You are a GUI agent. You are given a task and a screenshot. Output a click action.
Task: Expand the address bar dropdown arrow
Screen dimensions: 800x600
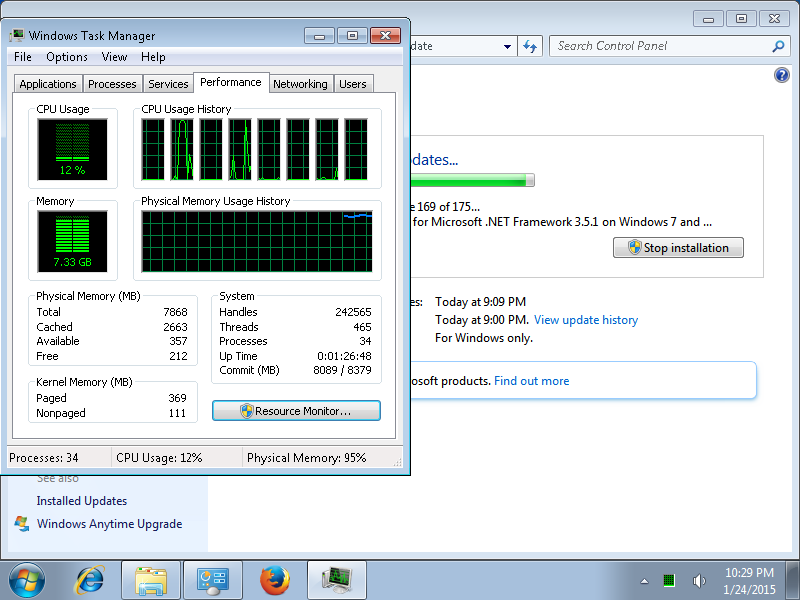pos(507,46)
